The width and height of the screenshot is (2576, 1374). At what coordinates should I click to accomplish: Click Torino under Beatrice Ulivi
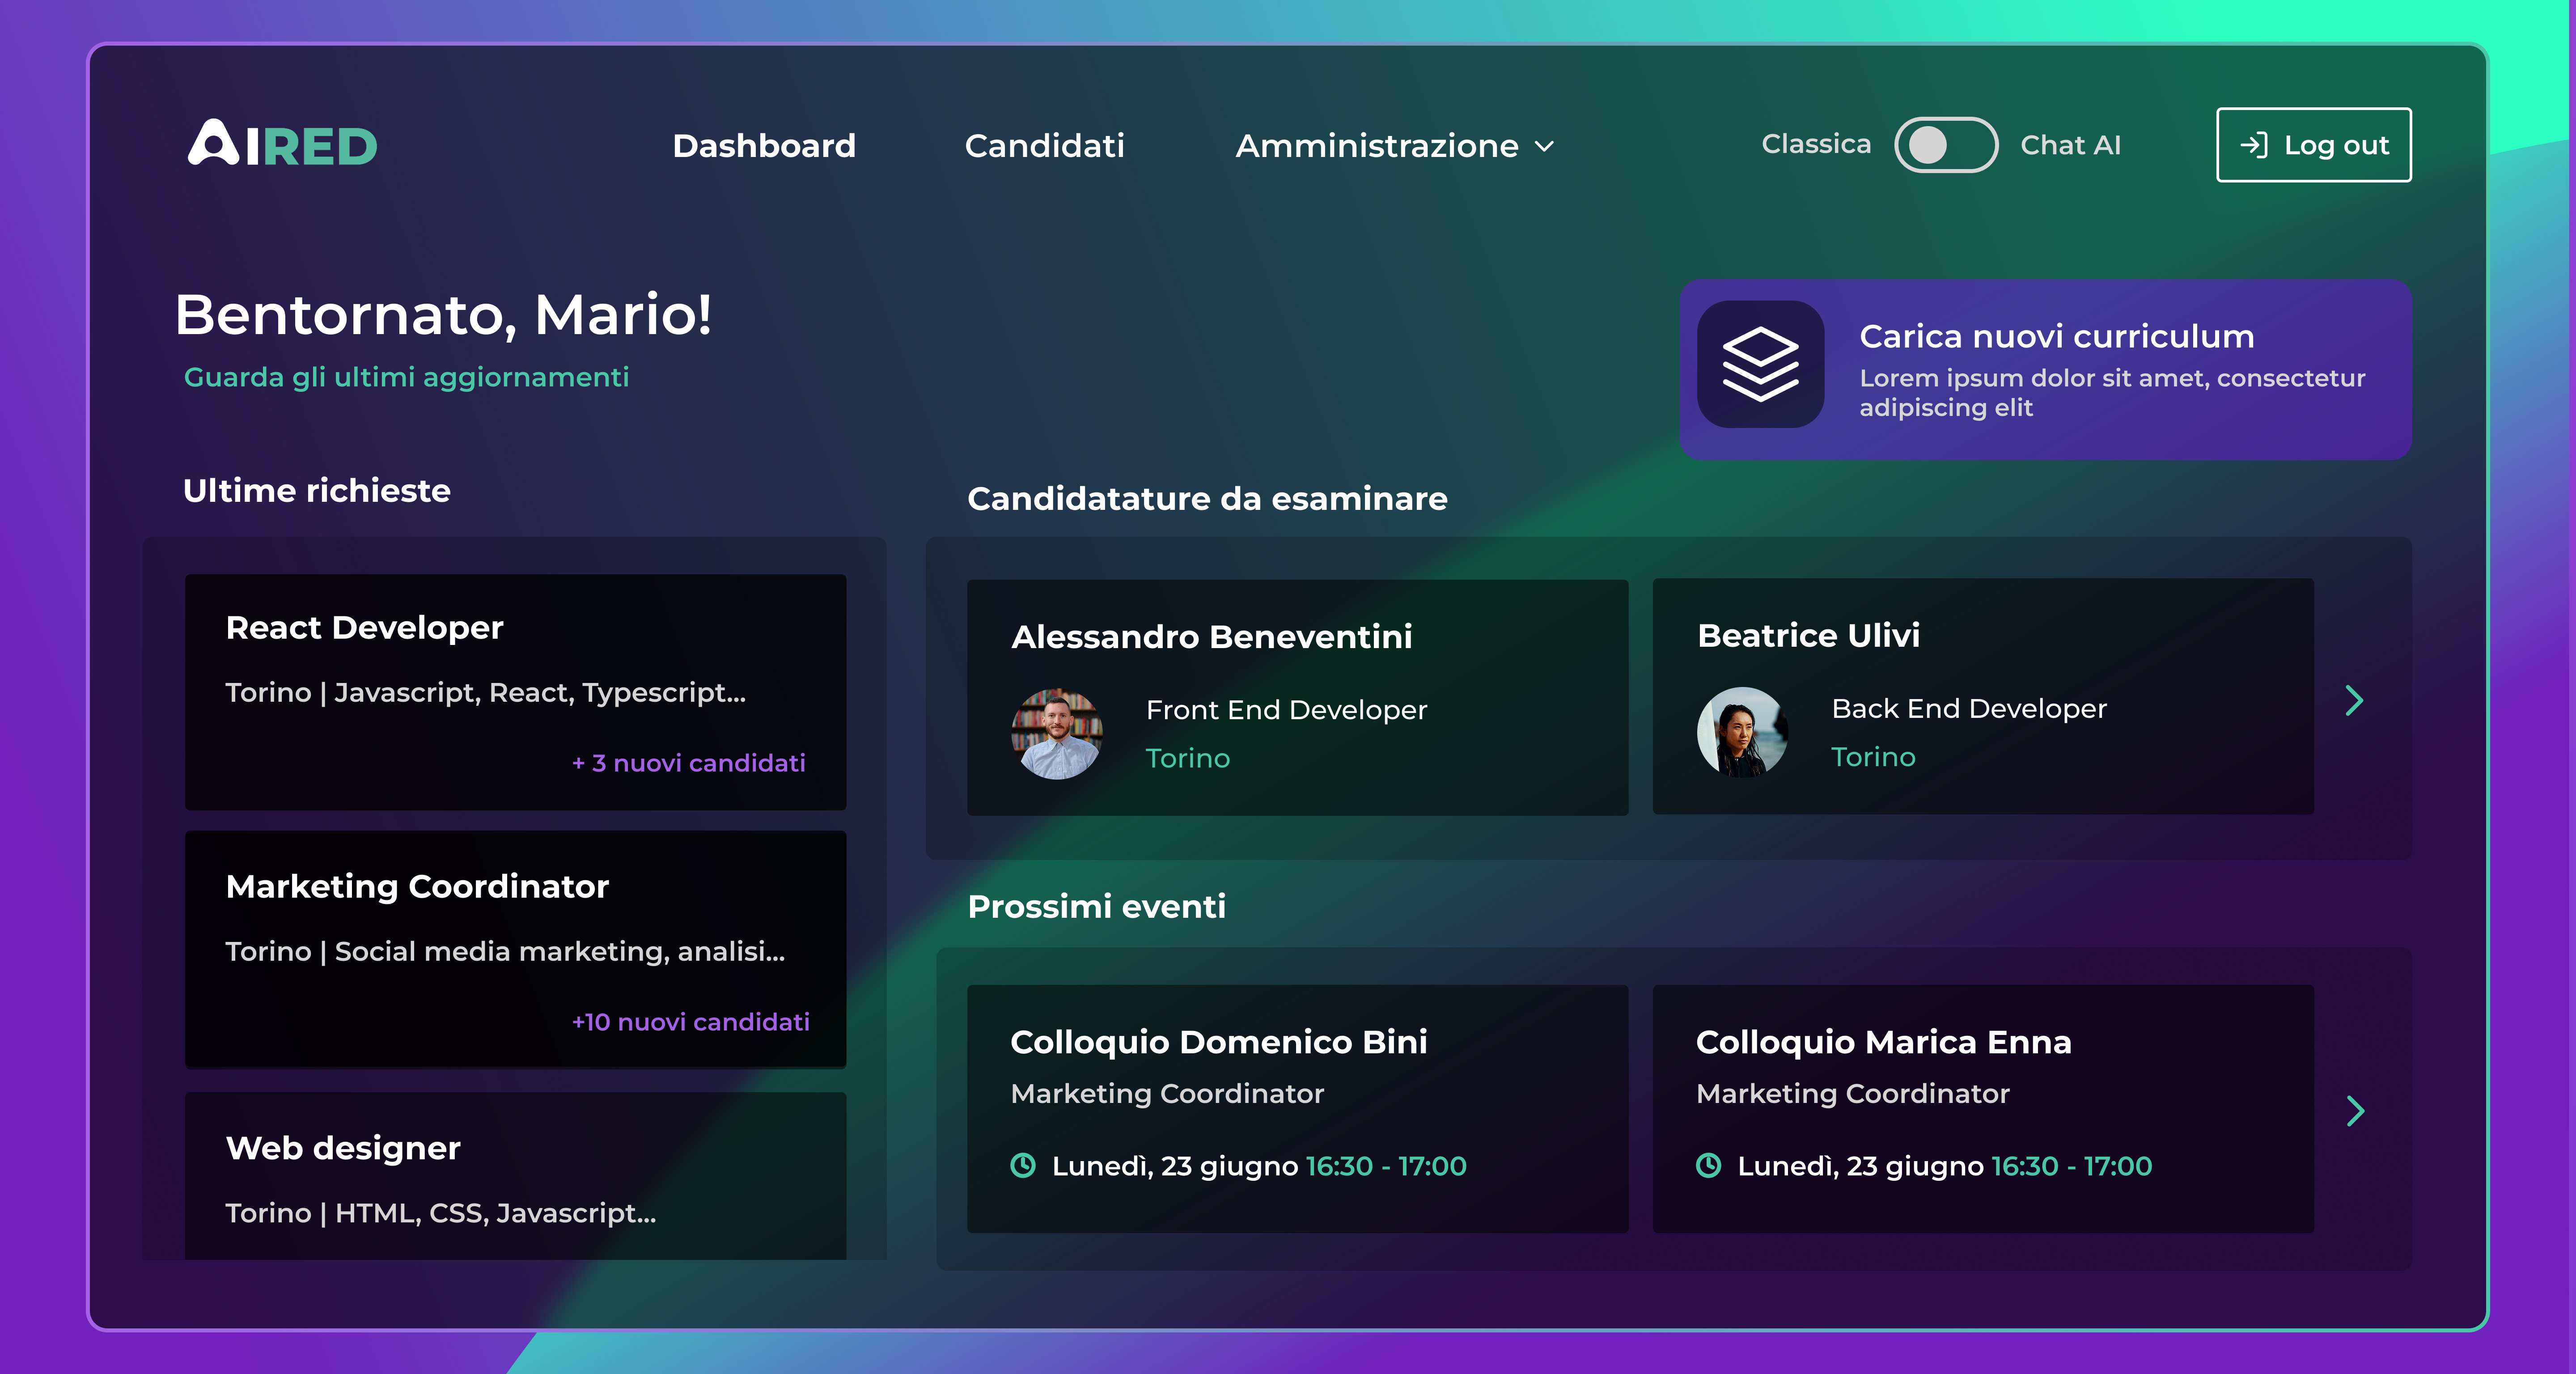tap(1874, 757)
